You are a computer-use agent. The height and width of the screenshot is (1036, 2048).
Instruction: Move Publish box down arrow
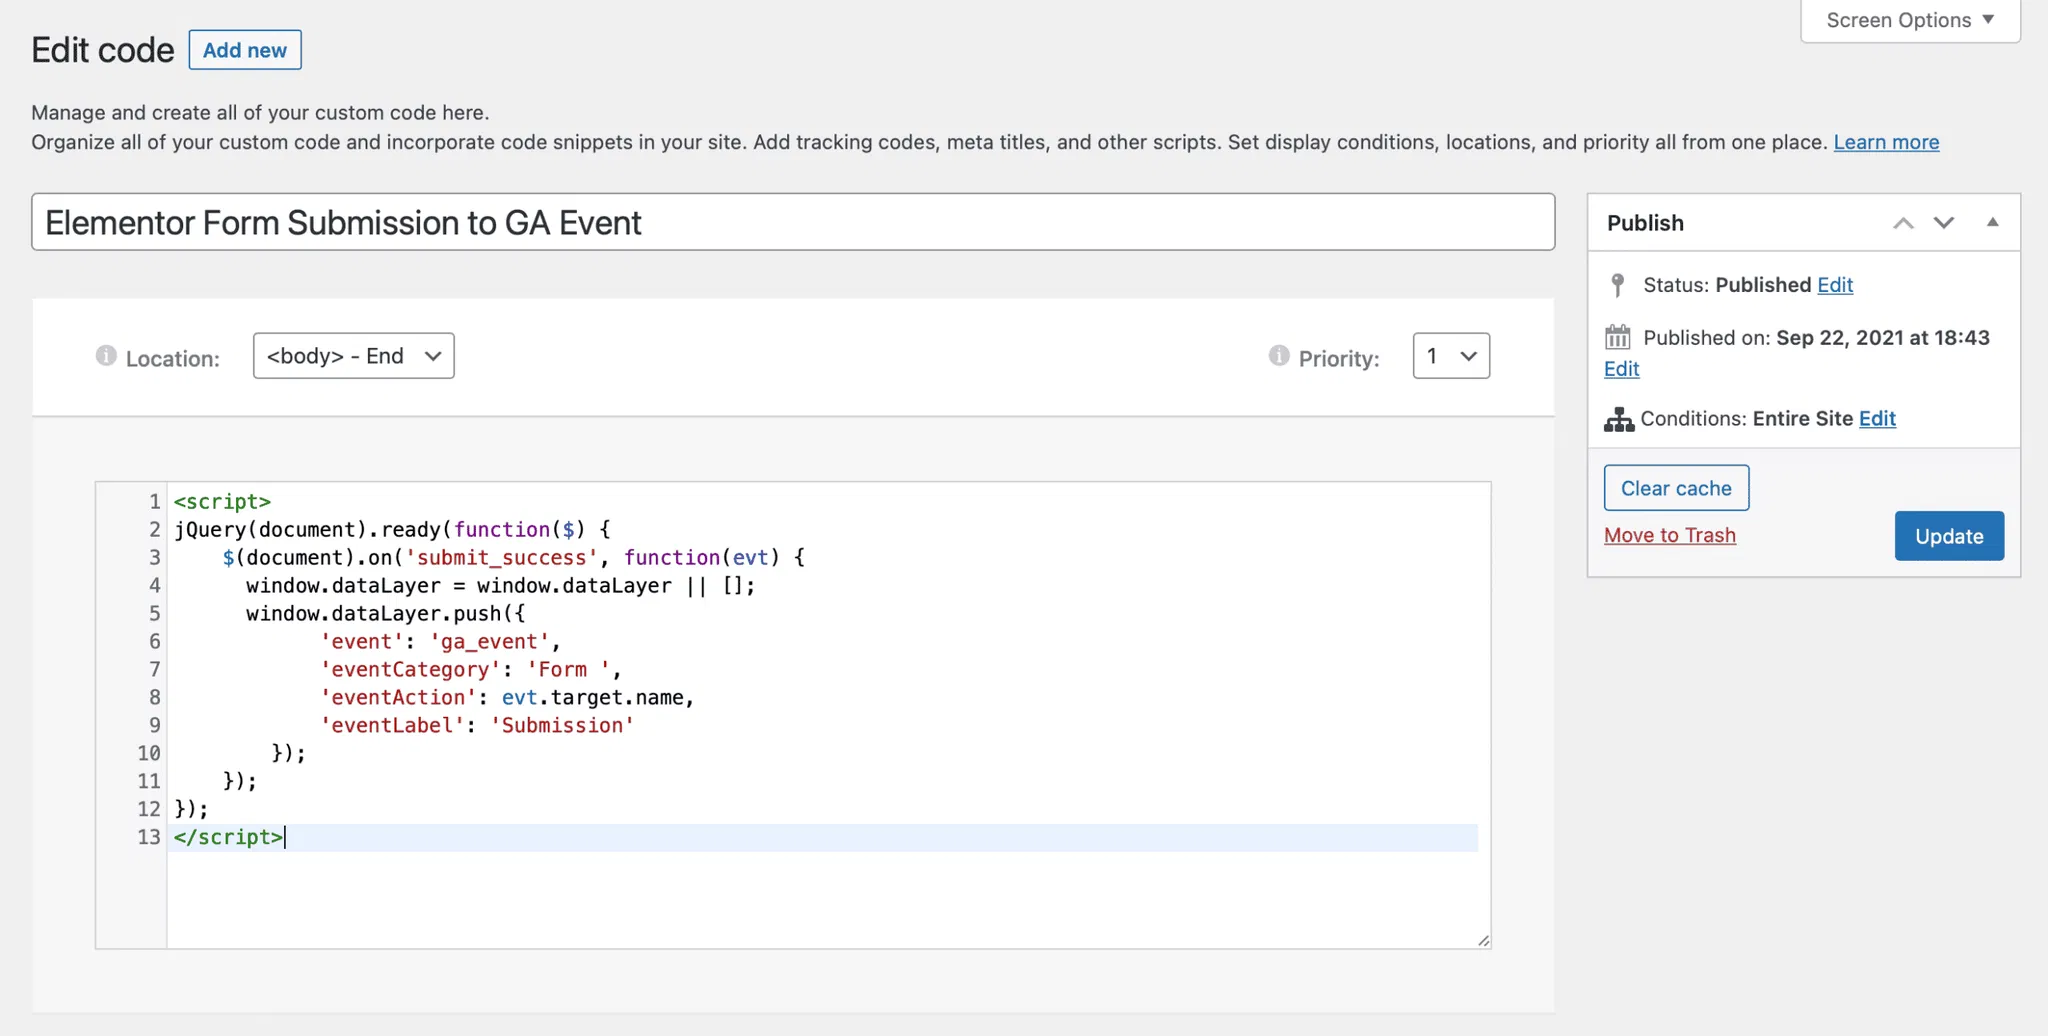coord(1944,223)
